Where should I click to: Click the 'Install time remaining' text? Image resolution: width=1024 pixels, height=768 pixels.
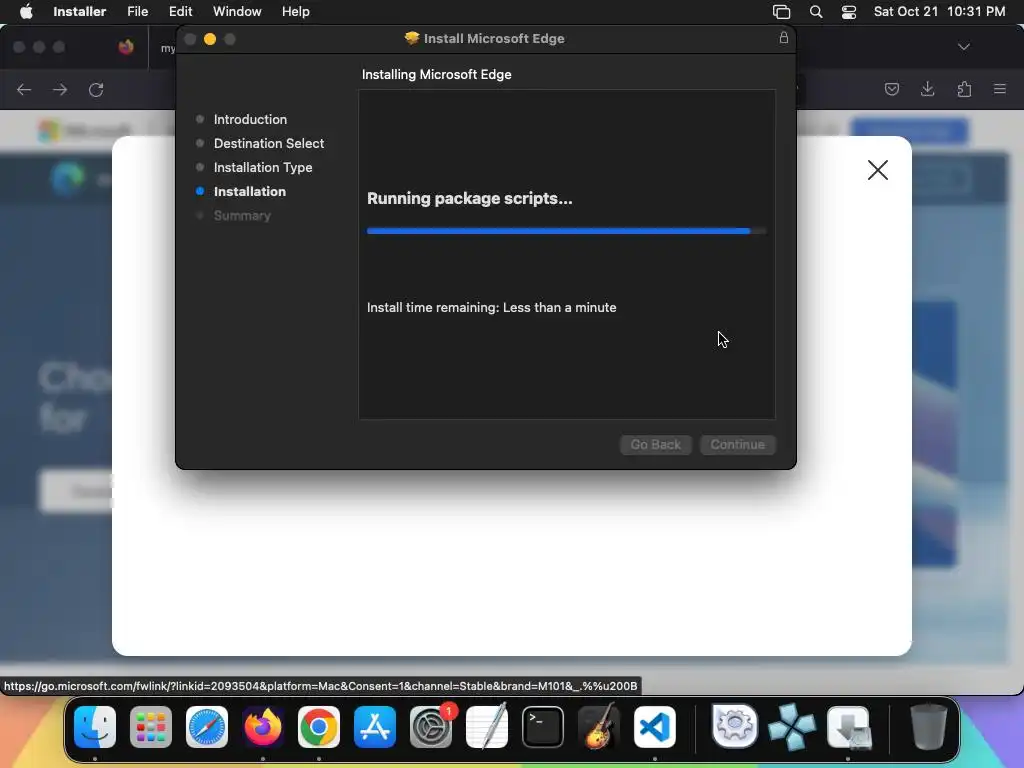(x=492, y=308)
